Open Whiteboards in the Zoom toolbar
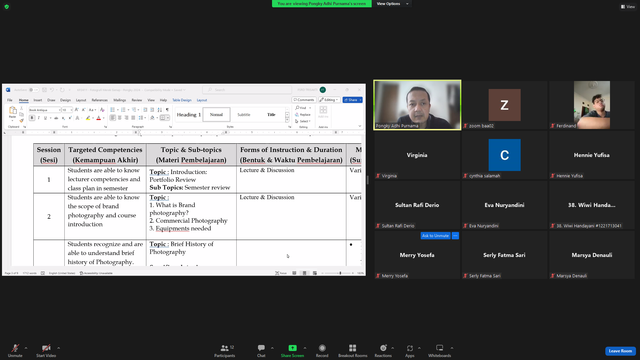640x360 pixels. [x=440, y=350]
